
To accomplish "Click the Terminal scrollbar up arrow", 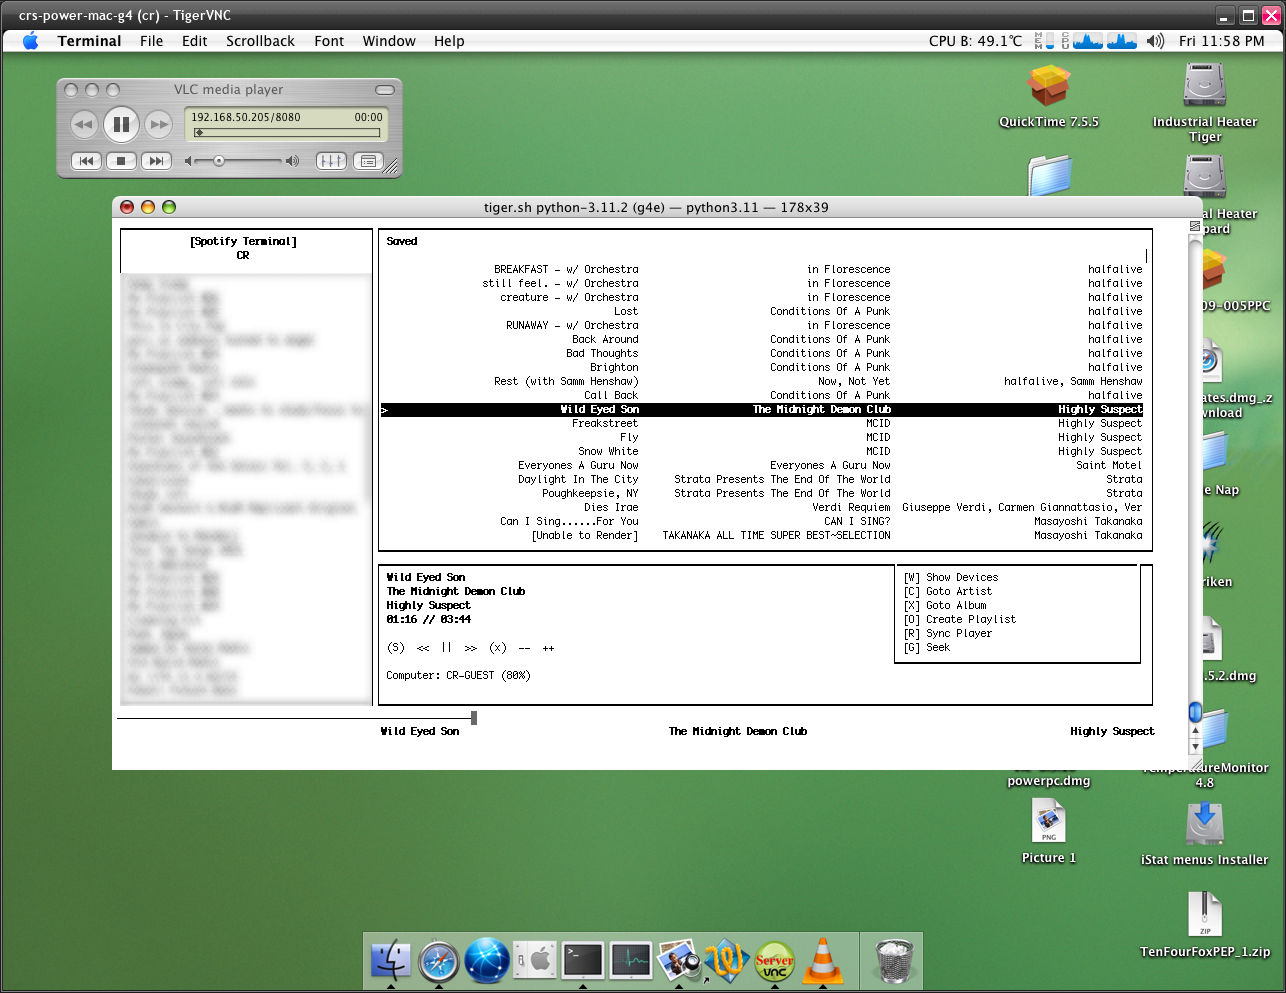I will pos(1195,731).
